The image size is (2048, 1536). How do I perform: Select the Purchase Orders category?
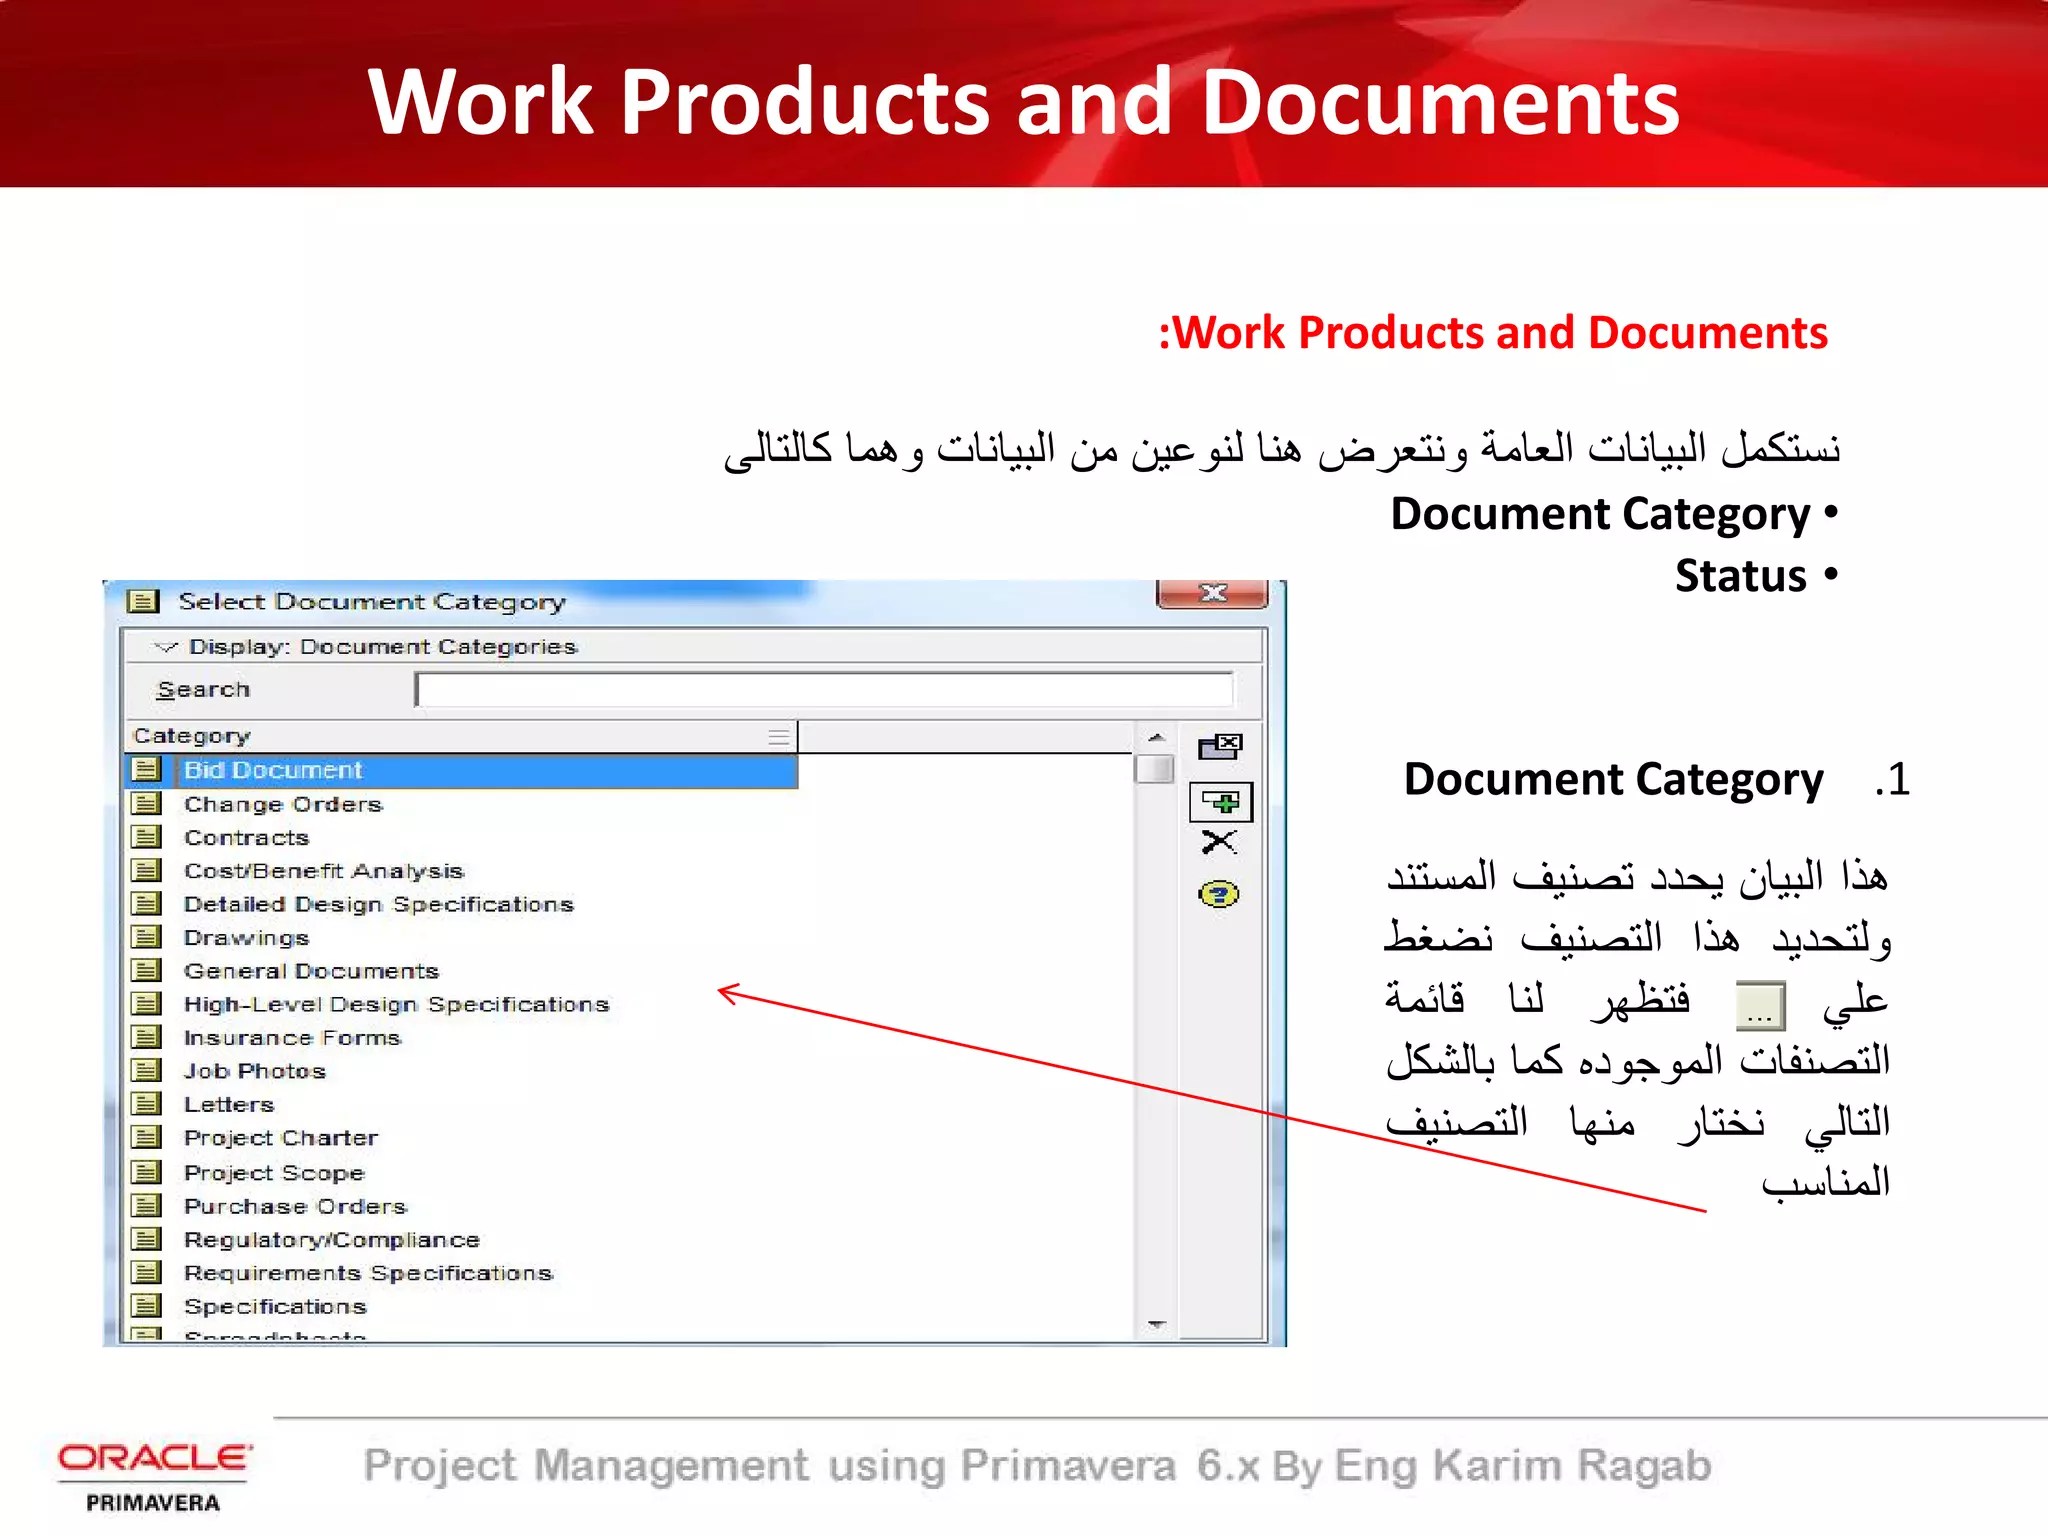(295, 1206)
